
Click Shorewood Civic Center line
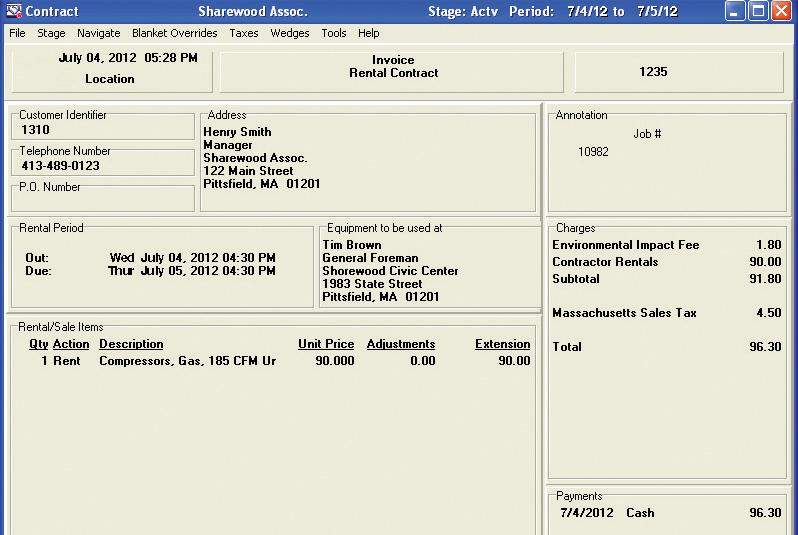click(x=390, y=271)
